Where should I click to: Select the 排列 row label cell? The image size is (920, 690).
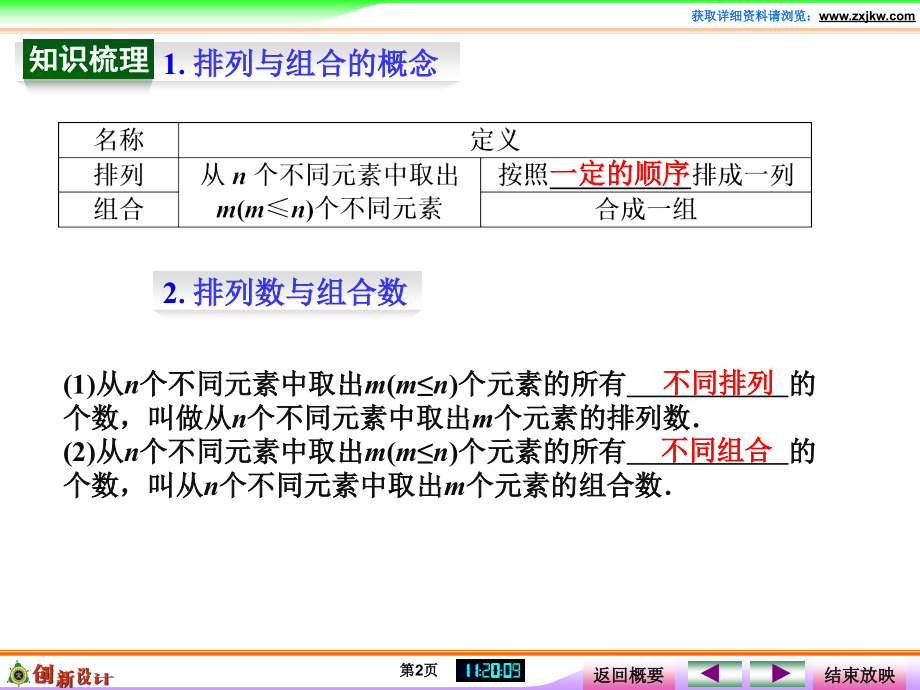pyautogui.click(x=118, y=175)
